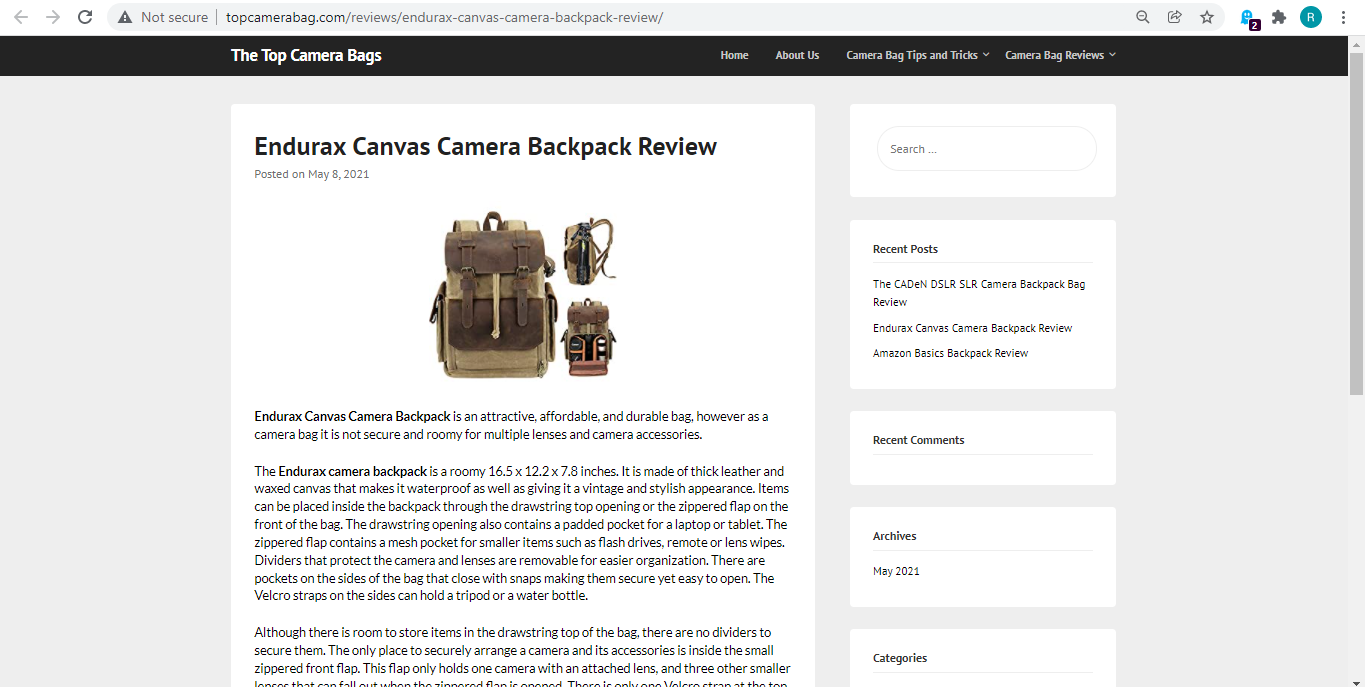Screen dimensions: 1365x687
Task: Expand the Camera Bag Tips and Tricks menu
Action: (x=917, y=55)
